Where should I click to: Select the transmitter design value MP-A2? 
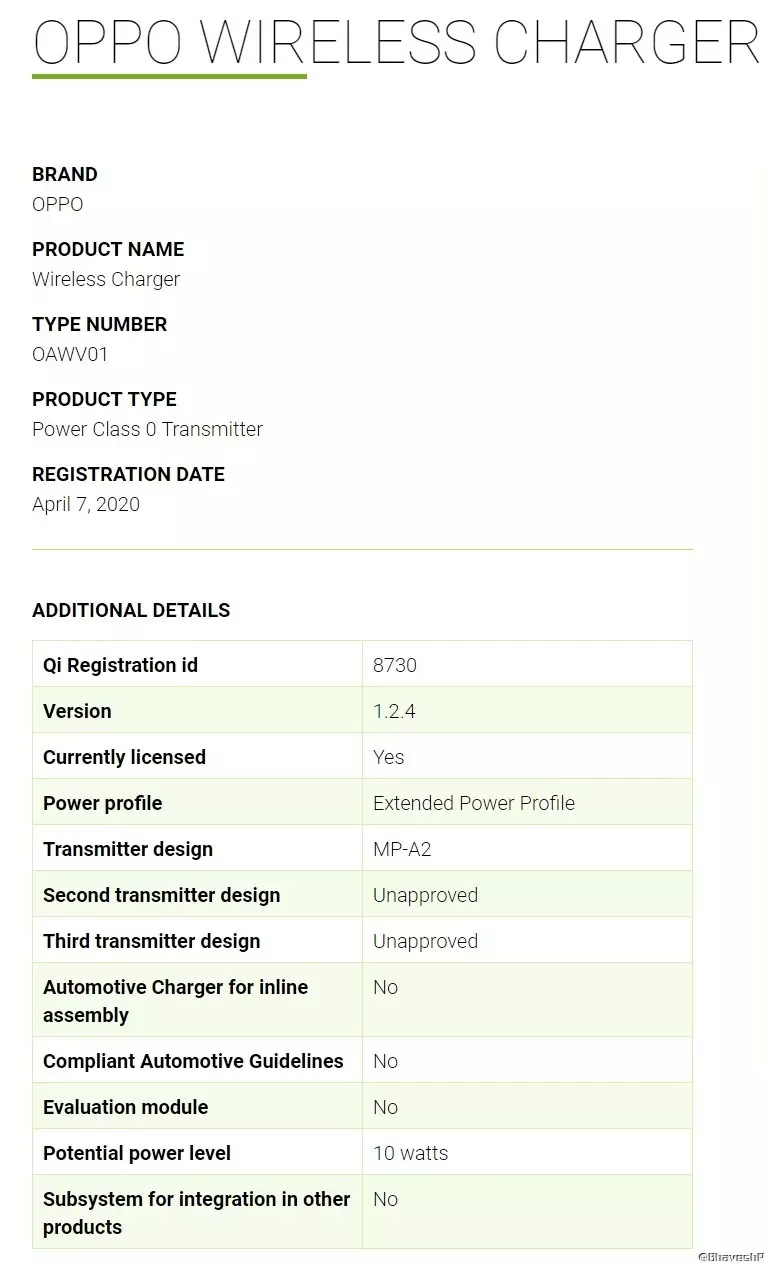coord(402,849)
